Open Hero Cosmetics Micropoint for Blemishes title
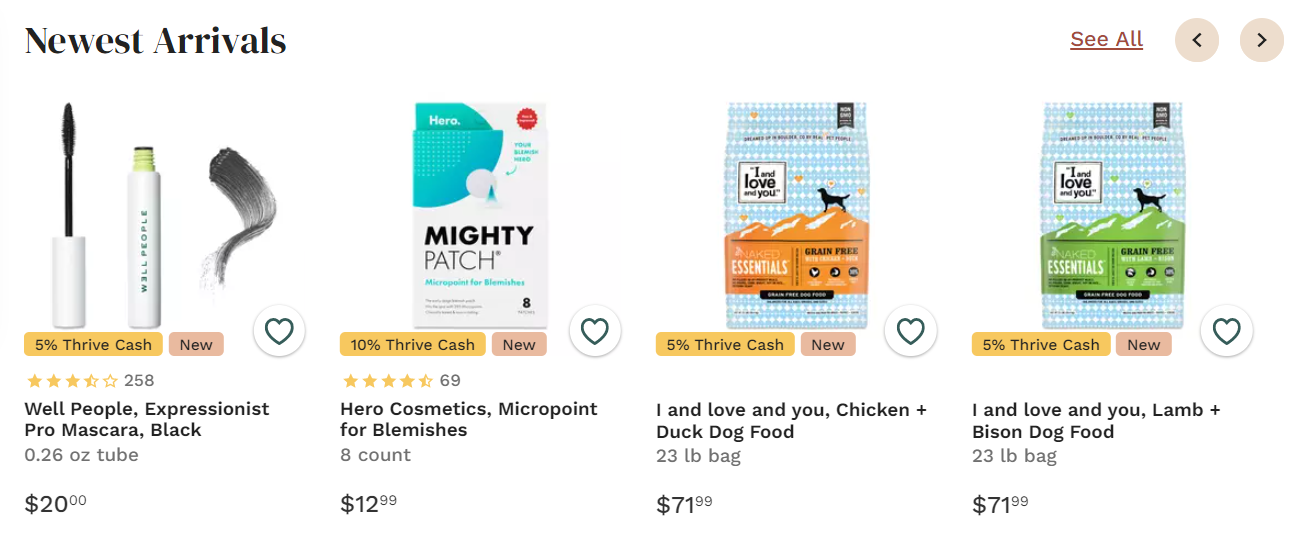The width and height of the screenshot is (1308, 540). pyautogui.click(x=468, y=420)
